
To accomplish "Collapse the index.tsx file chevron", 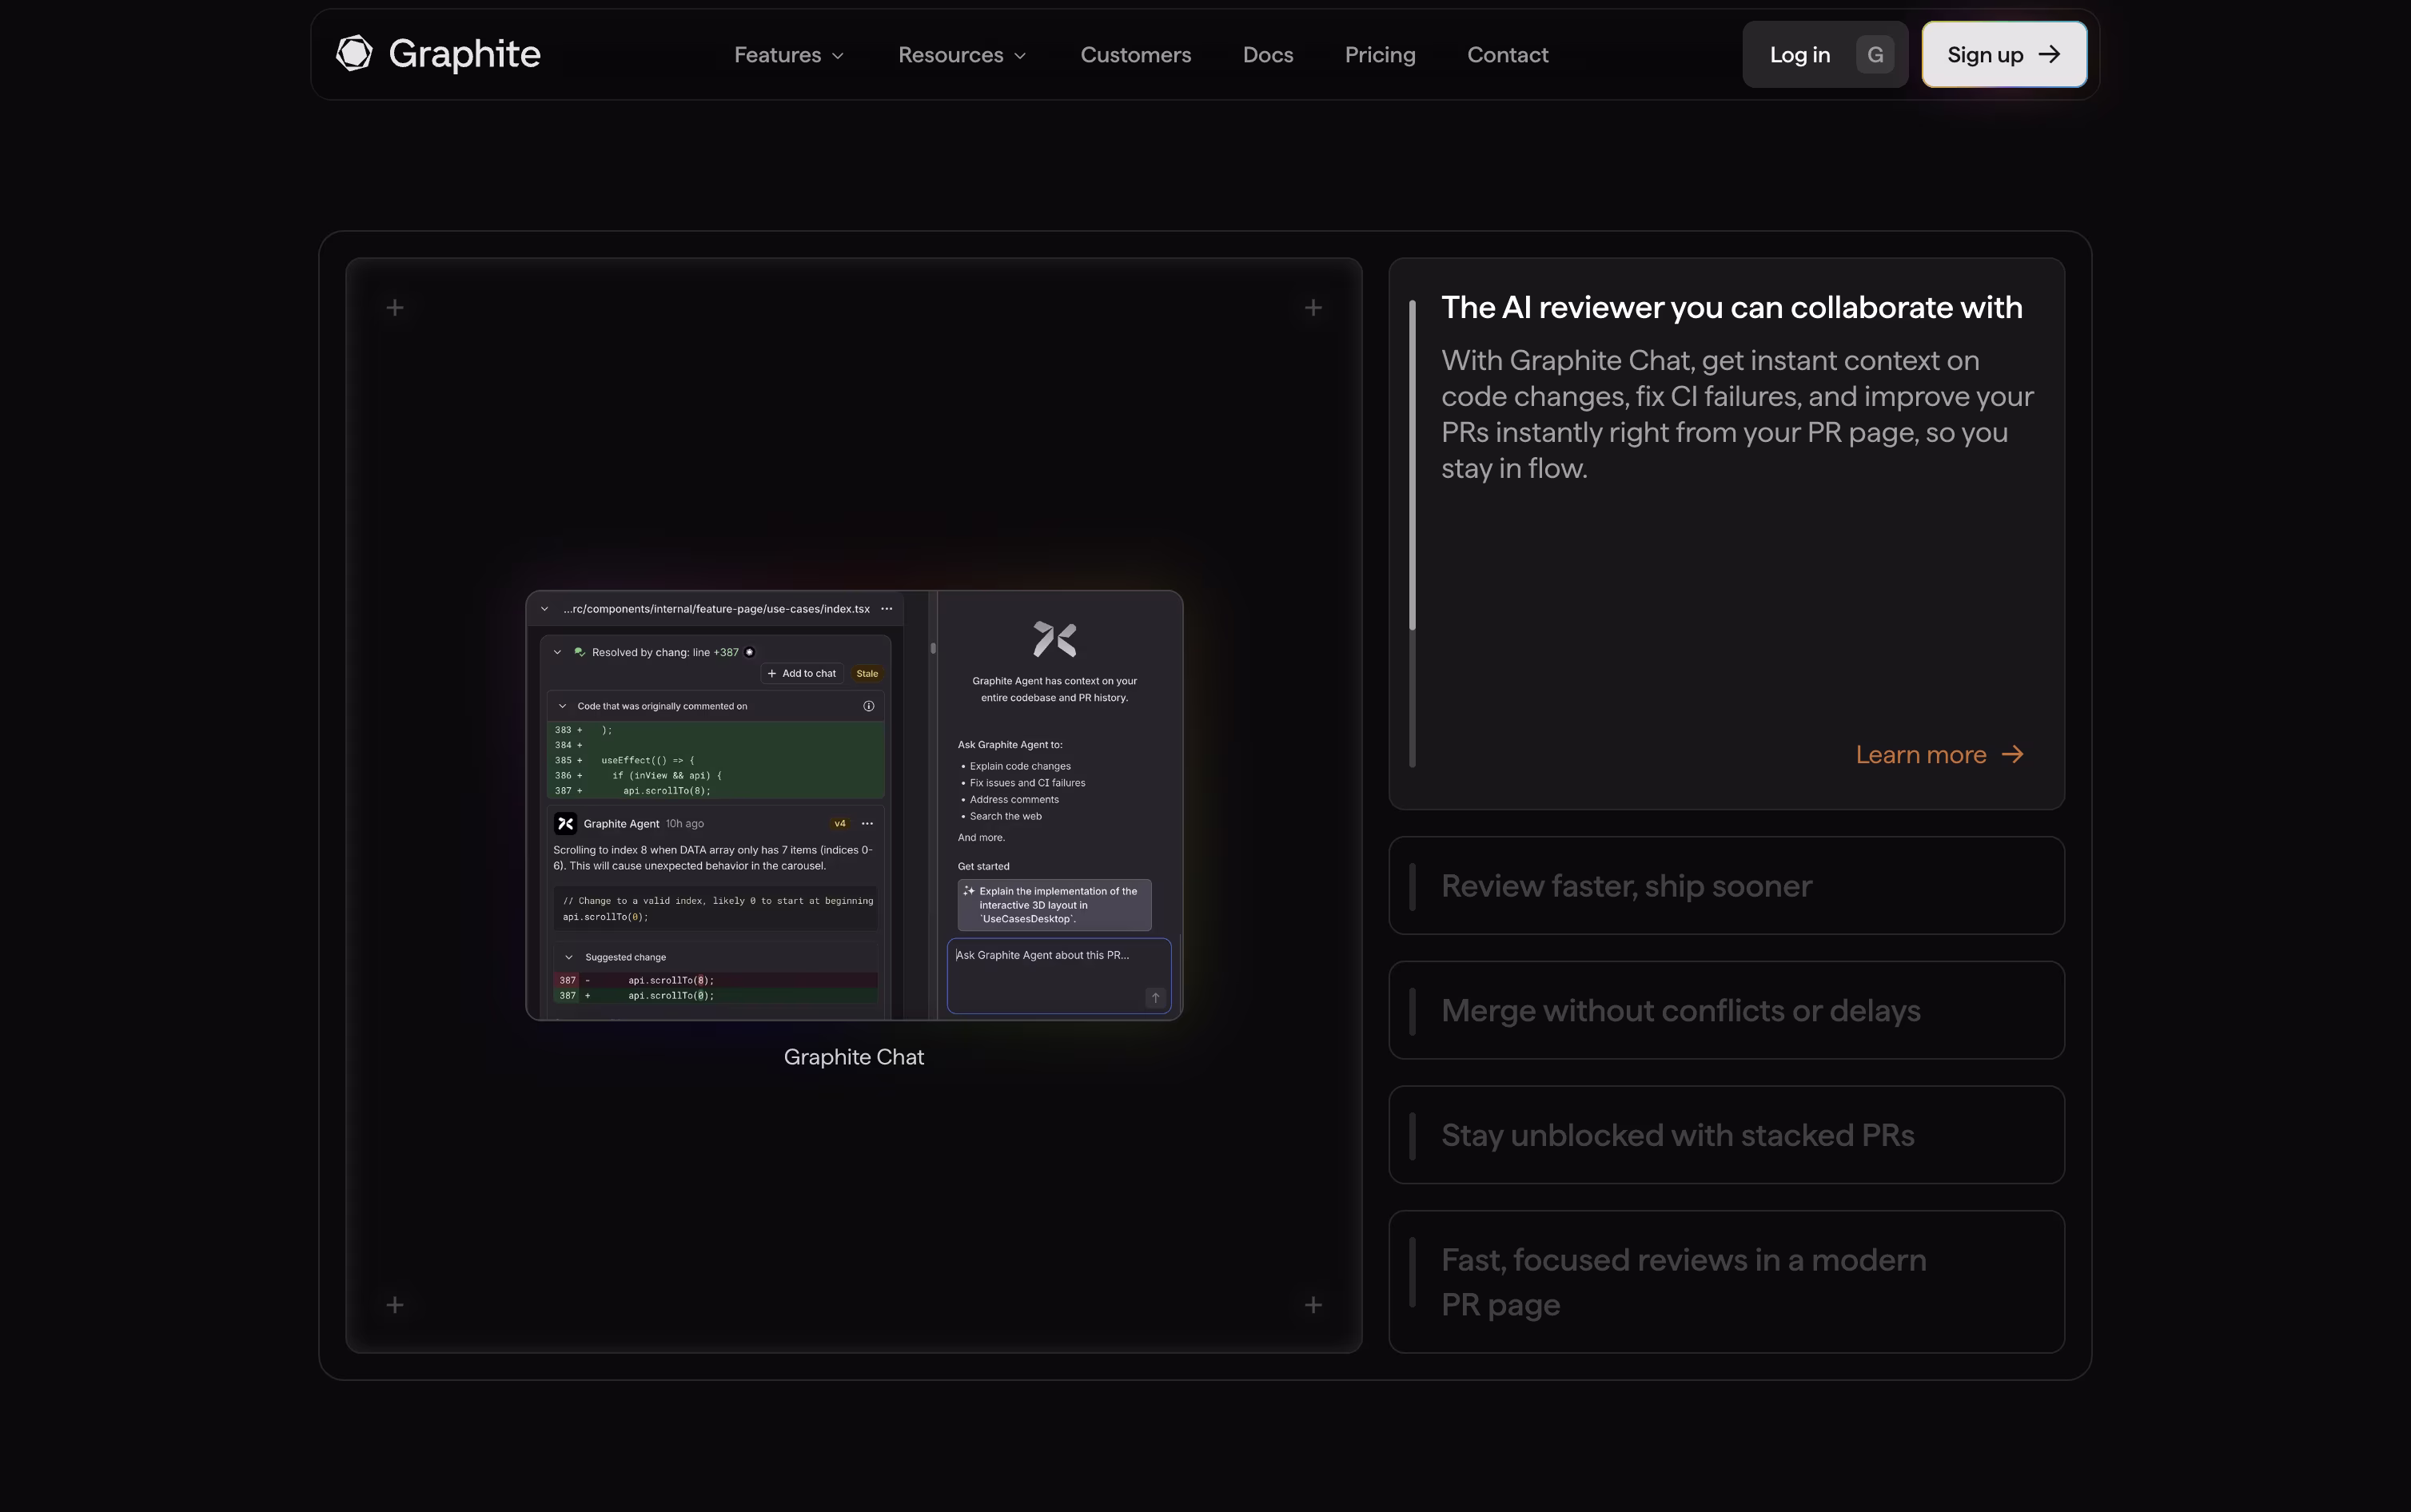I will coord(545,609).
